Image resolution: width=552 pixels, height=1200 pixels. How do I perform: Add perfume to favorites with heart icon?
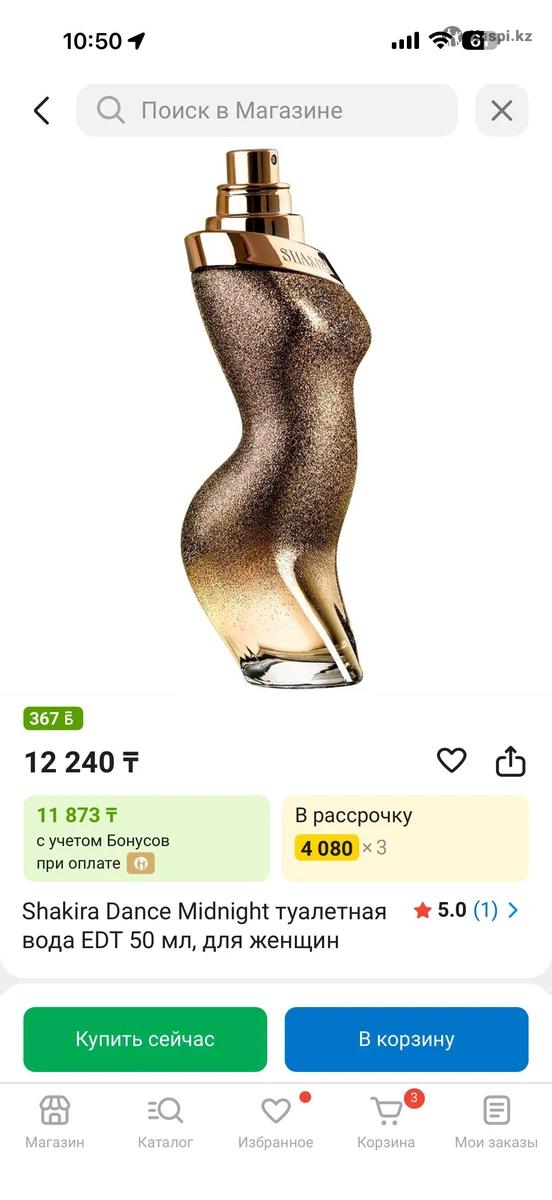point(452,761)
